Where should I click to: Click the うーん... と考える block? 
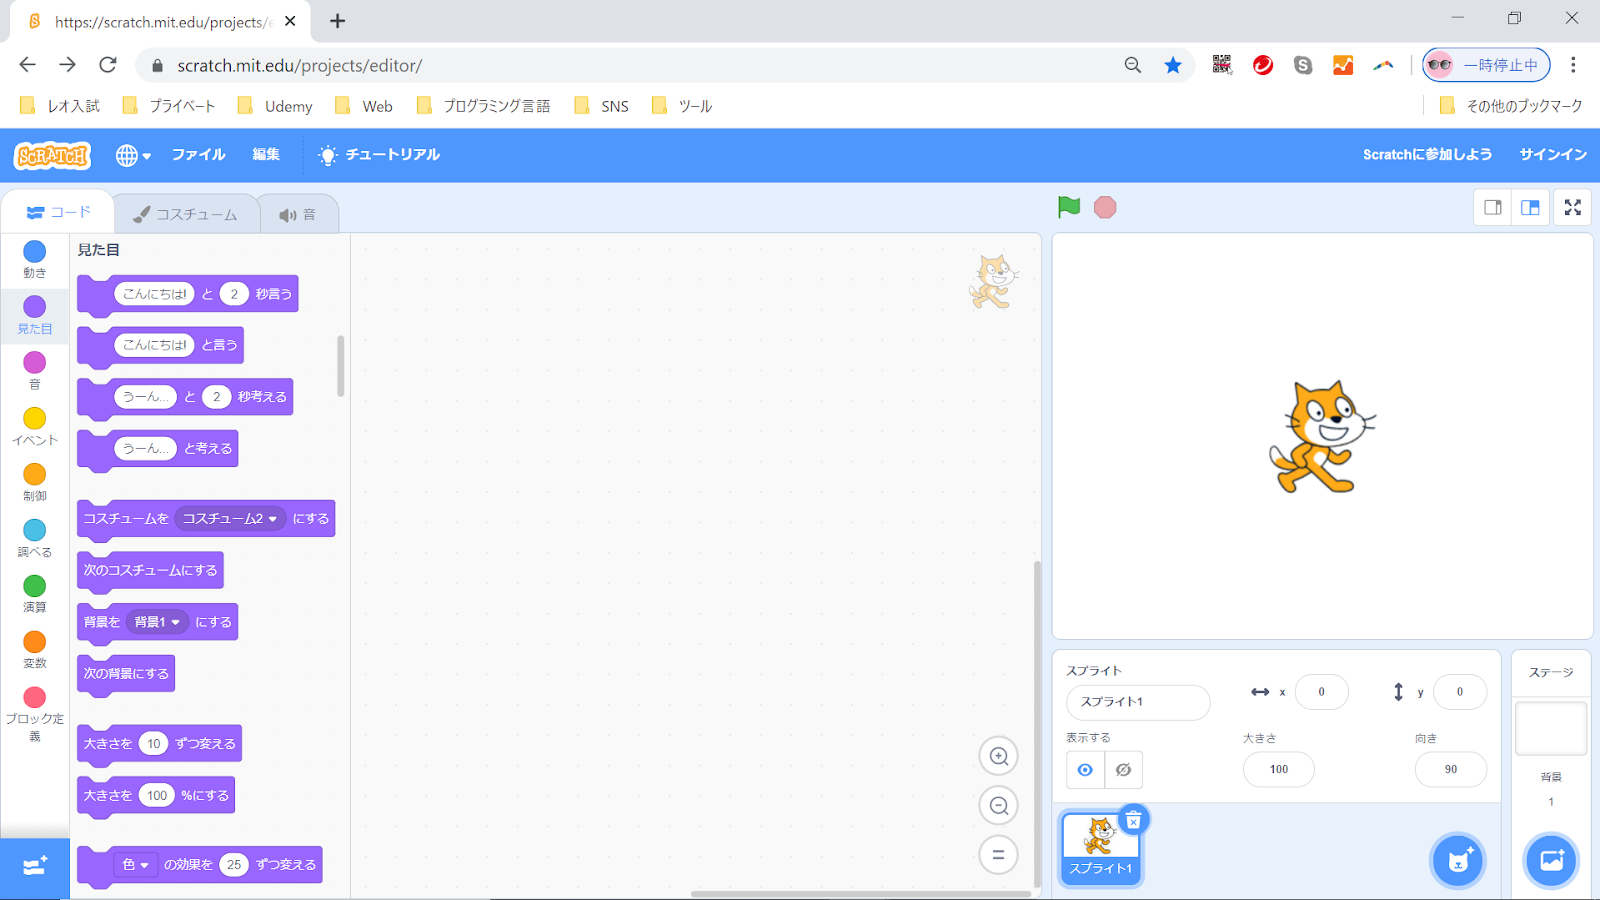point(157,448)
